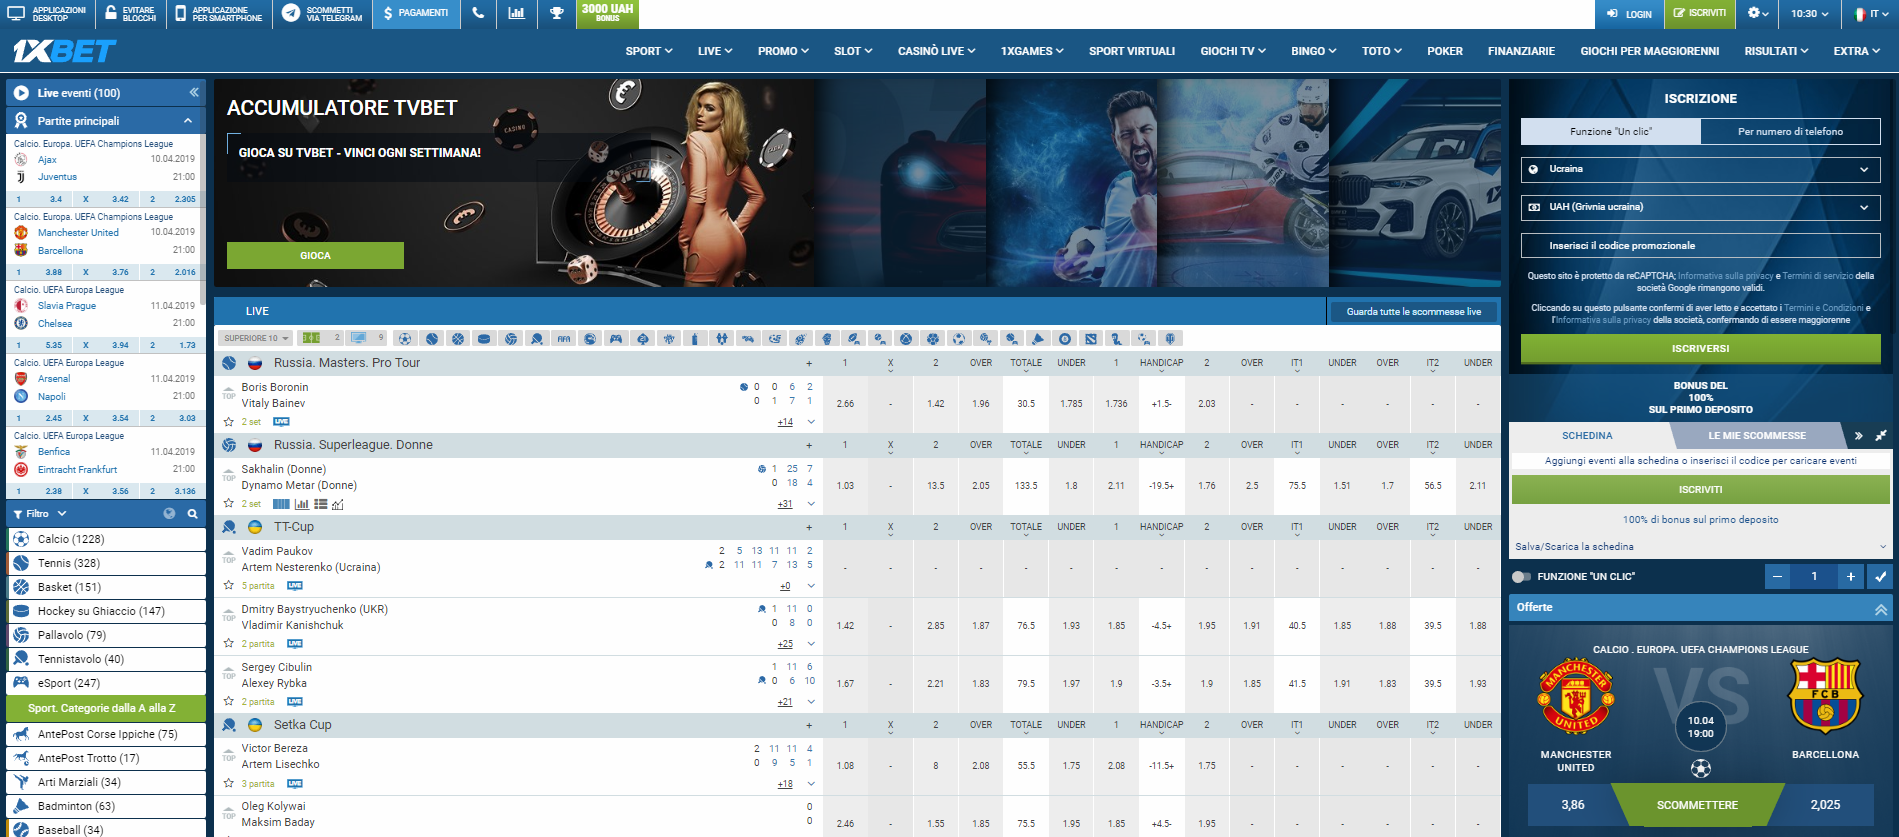The height and width of the screenshot is (837, 1899).
Task: Click the football icon in the Manchester United offer
Action: 1701,769
